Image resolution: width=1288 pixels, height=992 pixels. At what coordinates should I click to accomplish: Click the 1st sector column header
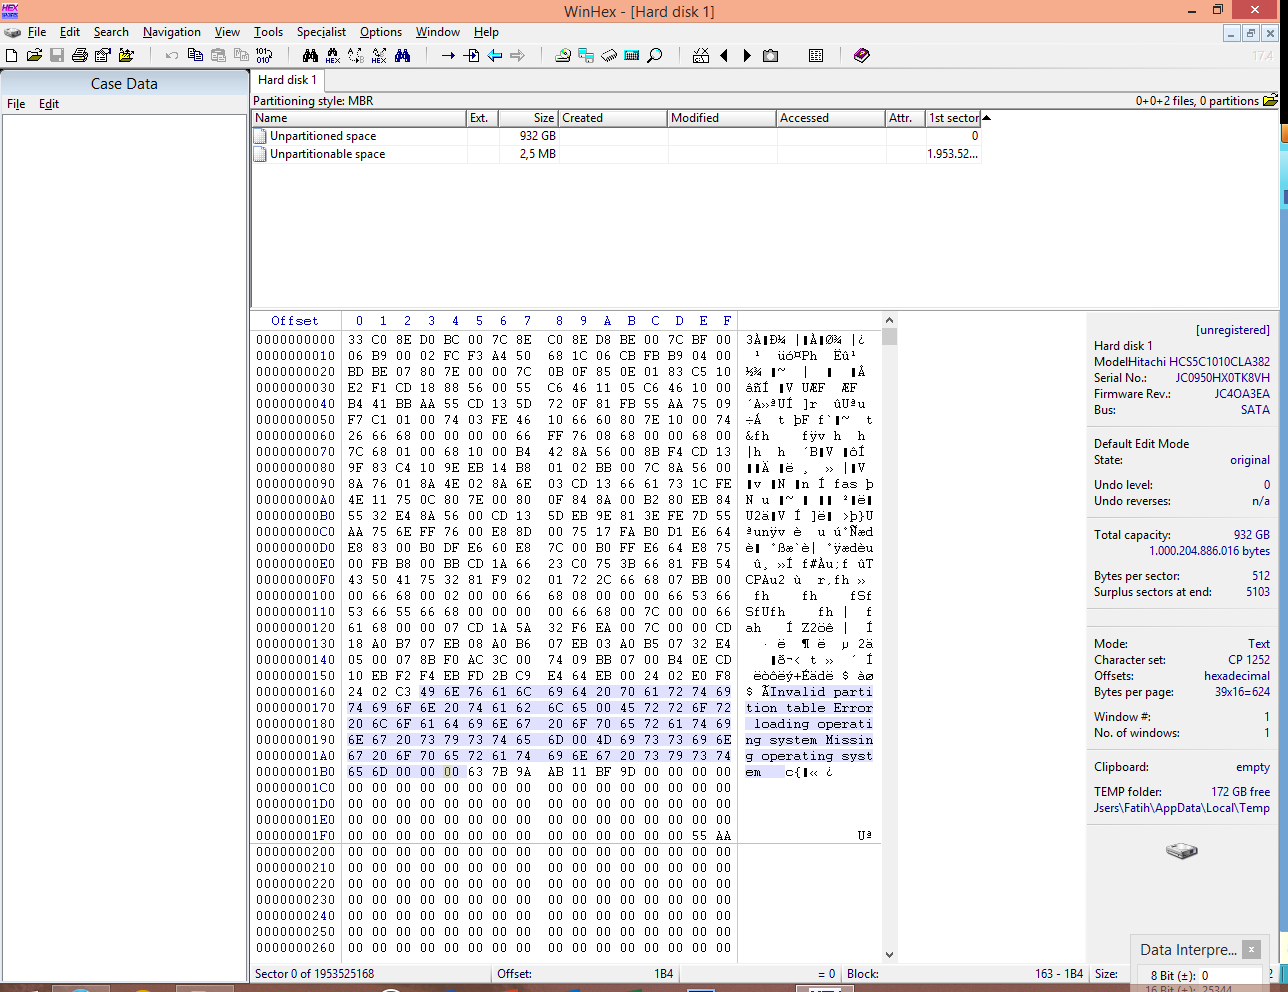click(954, 118)
